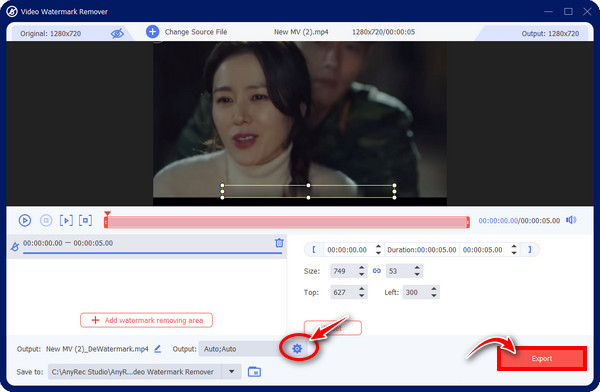Click the video preview frame
The height and width of the screenshot is (392, 600).
point(300,123)
